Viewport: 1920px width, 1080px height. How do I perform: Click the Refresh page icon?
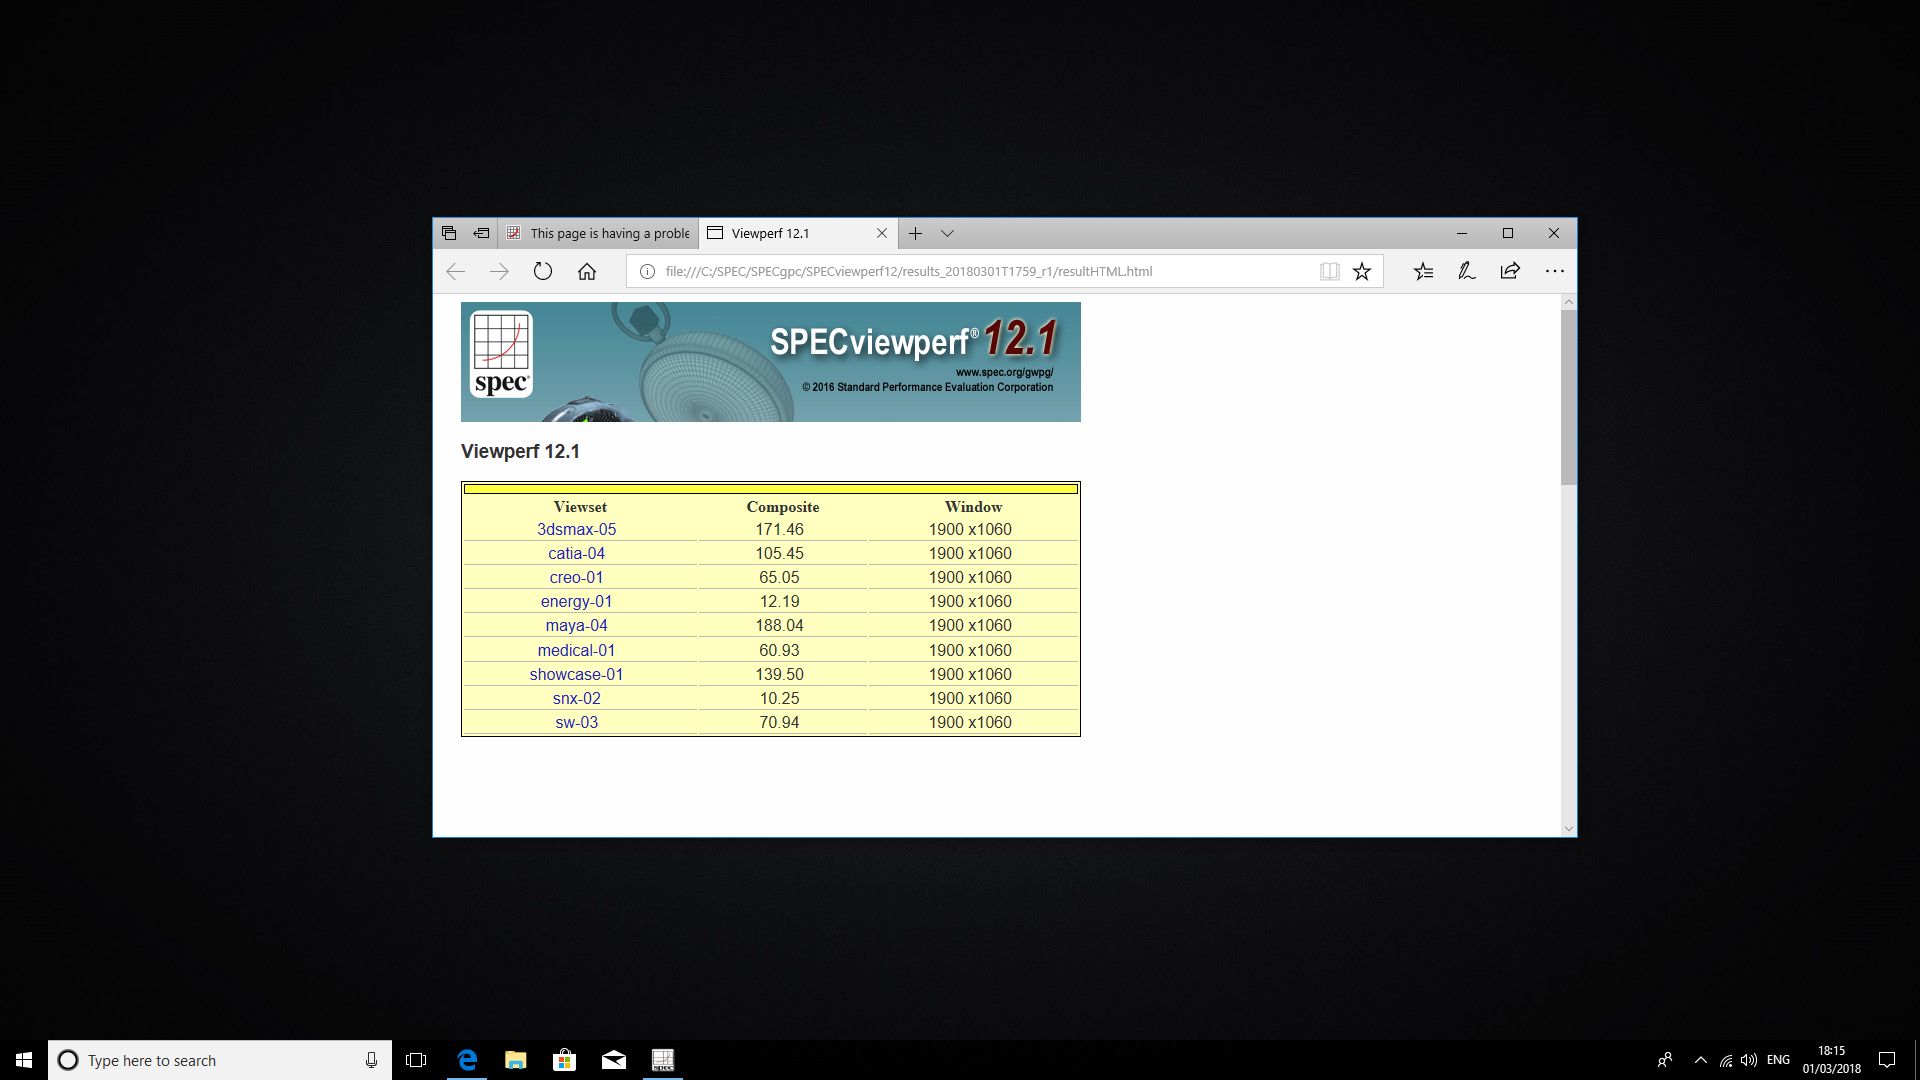pos(543,271)
